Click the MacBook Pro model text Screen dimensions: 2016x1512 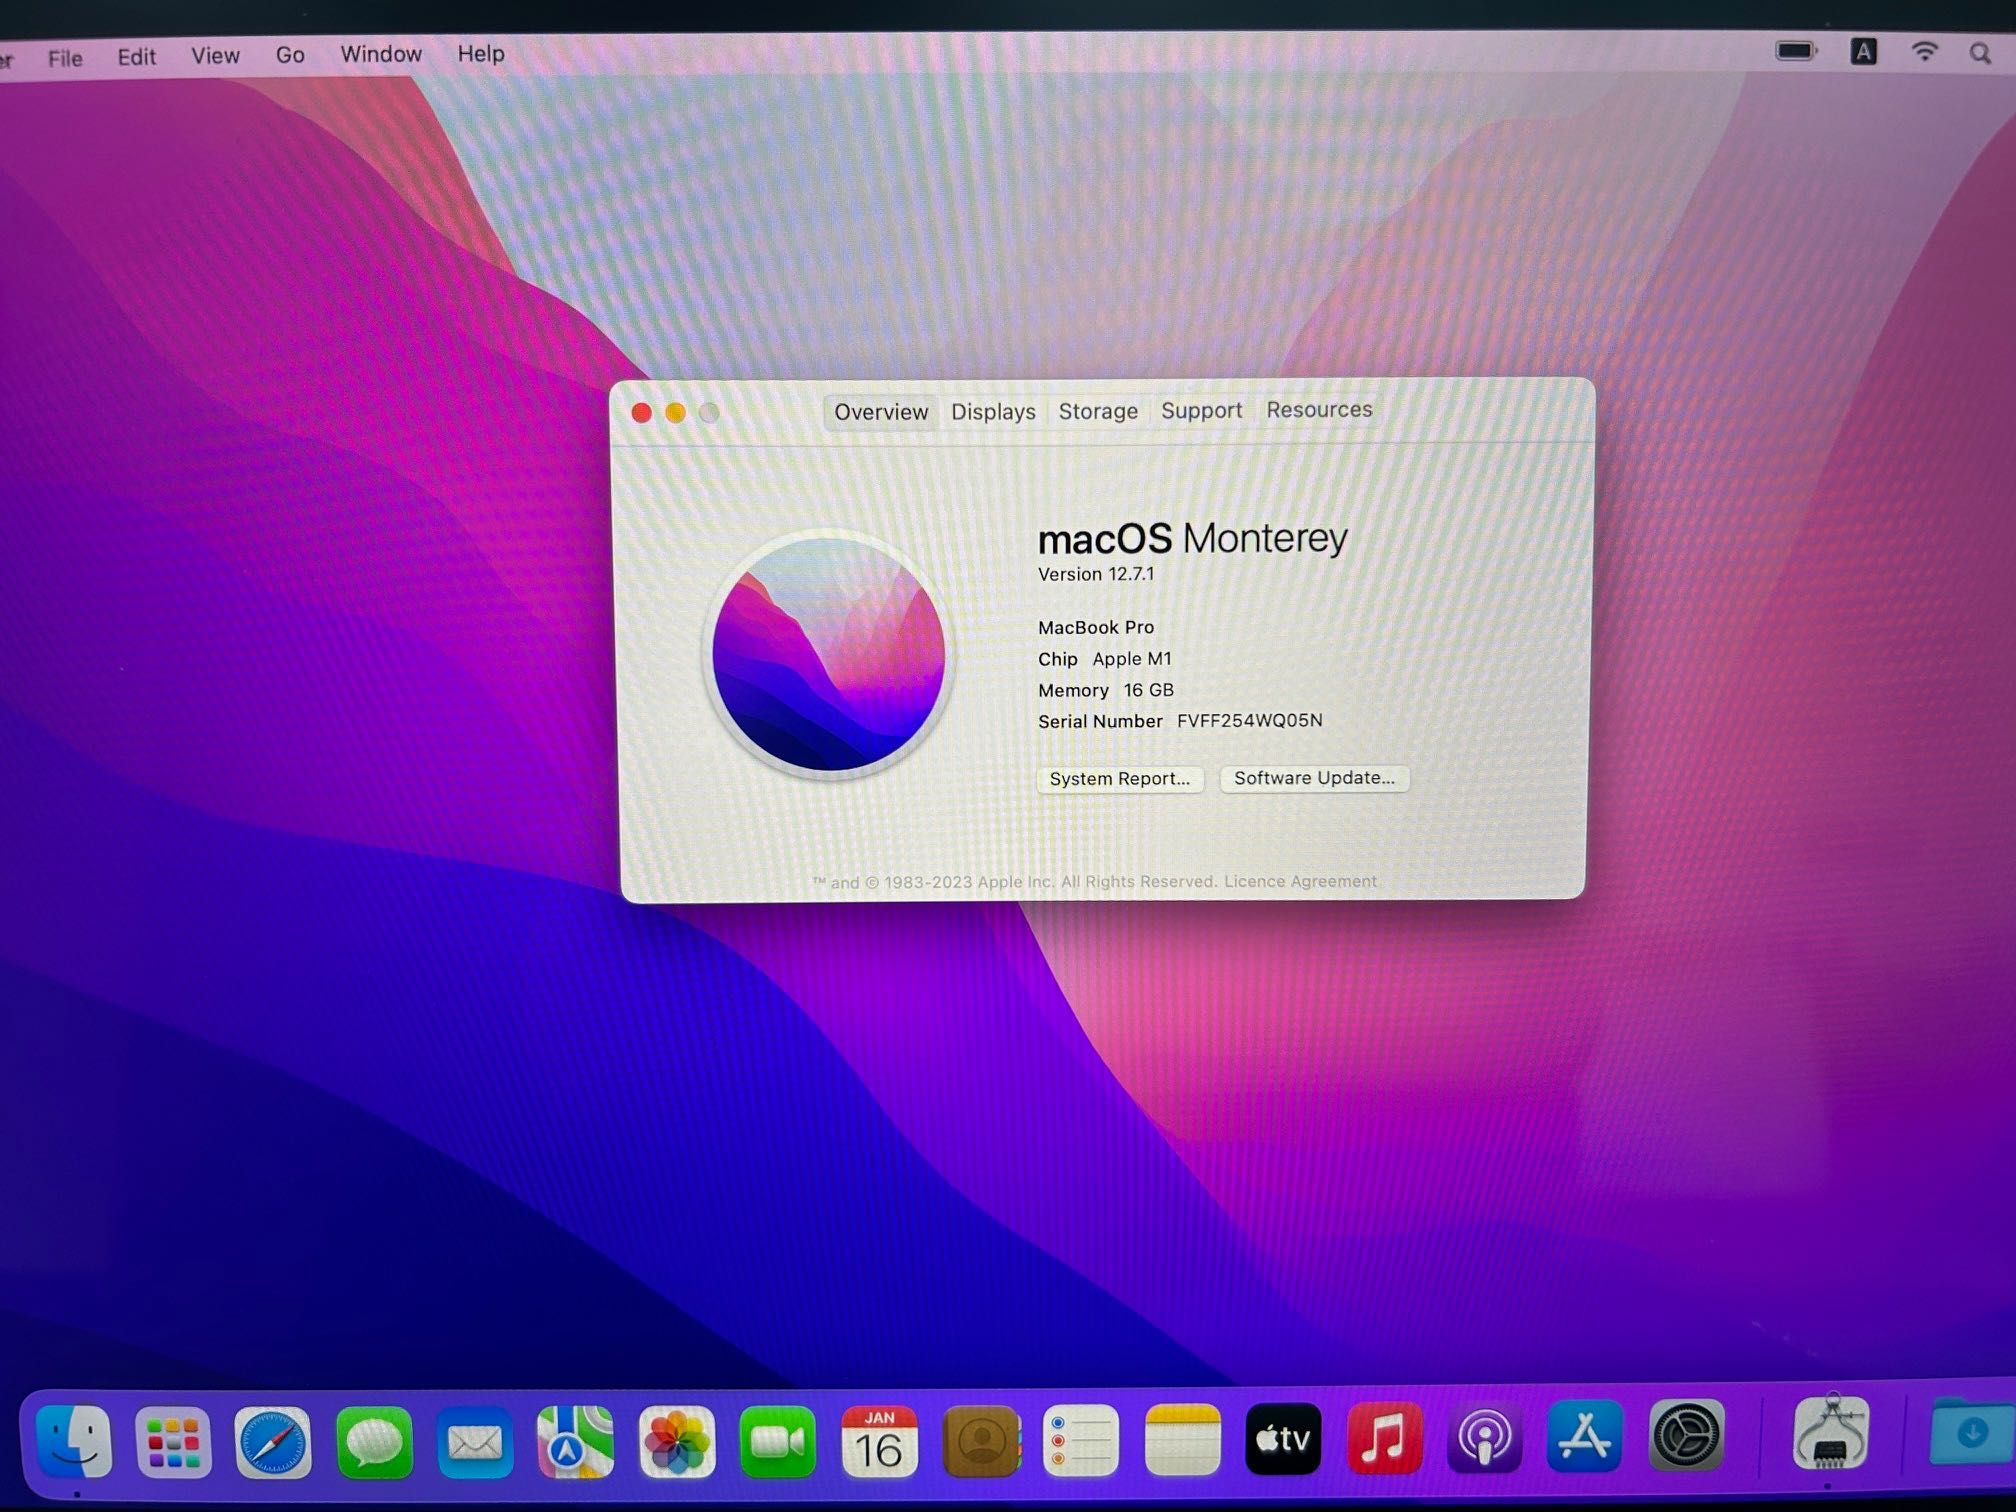pos(1096,627)
